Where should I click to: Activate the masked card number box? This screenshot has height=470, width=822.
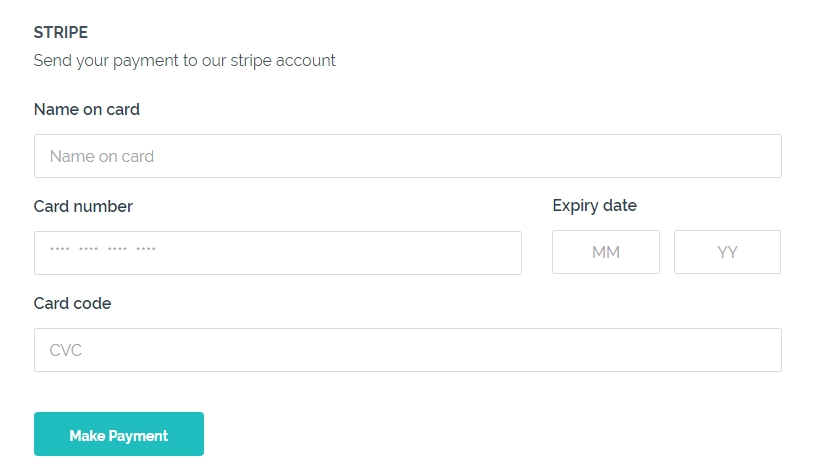pos(277,253)
